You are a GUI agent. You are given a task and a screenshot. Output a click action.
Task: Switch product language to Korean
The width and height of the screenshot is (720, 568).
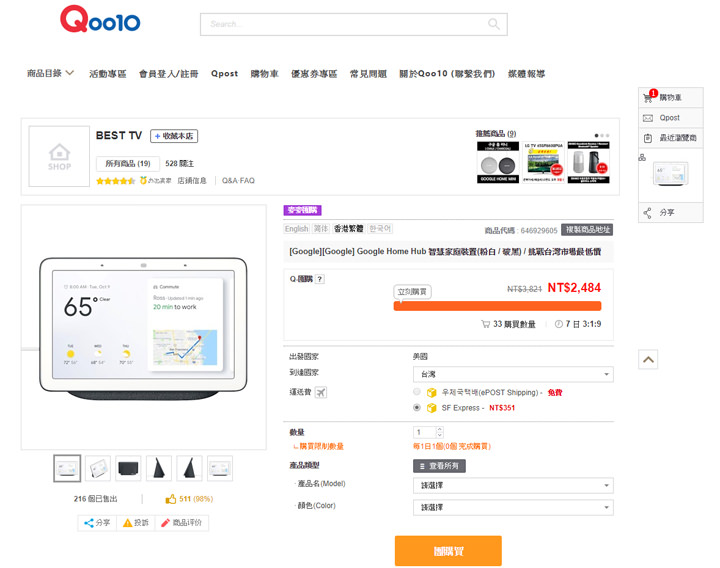[380, 229]
